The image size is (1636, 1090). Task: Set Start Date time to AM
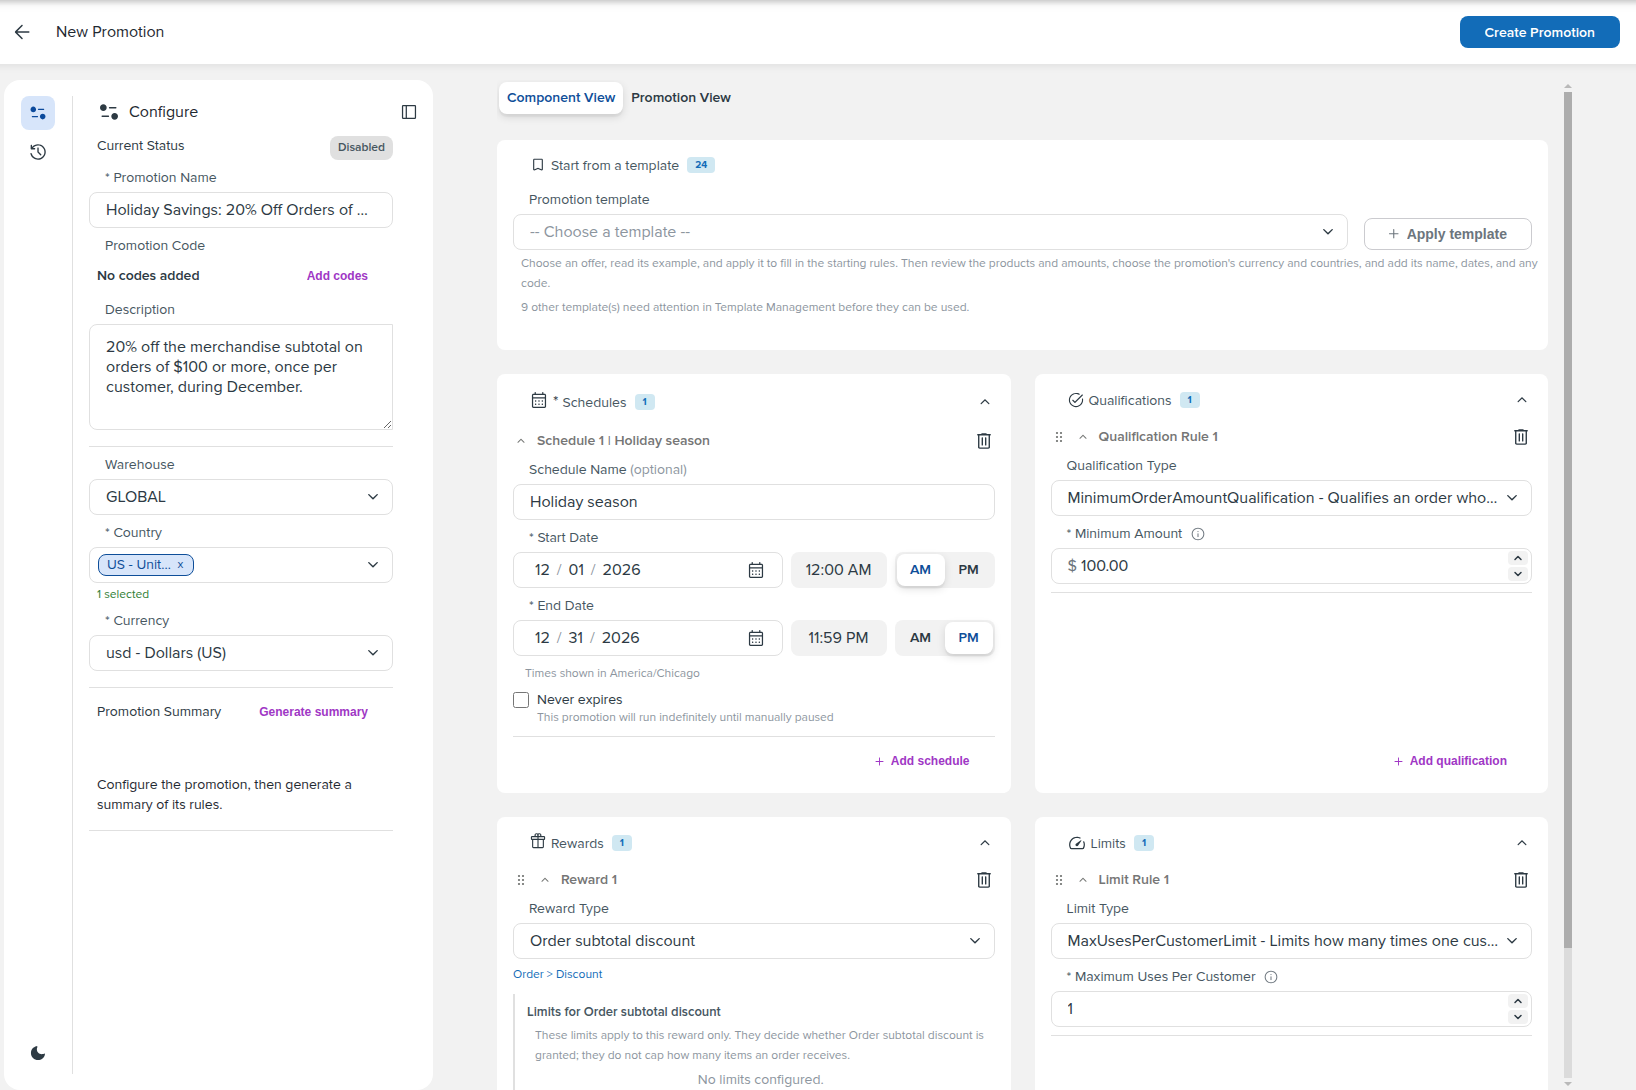[x=921, y=570]
